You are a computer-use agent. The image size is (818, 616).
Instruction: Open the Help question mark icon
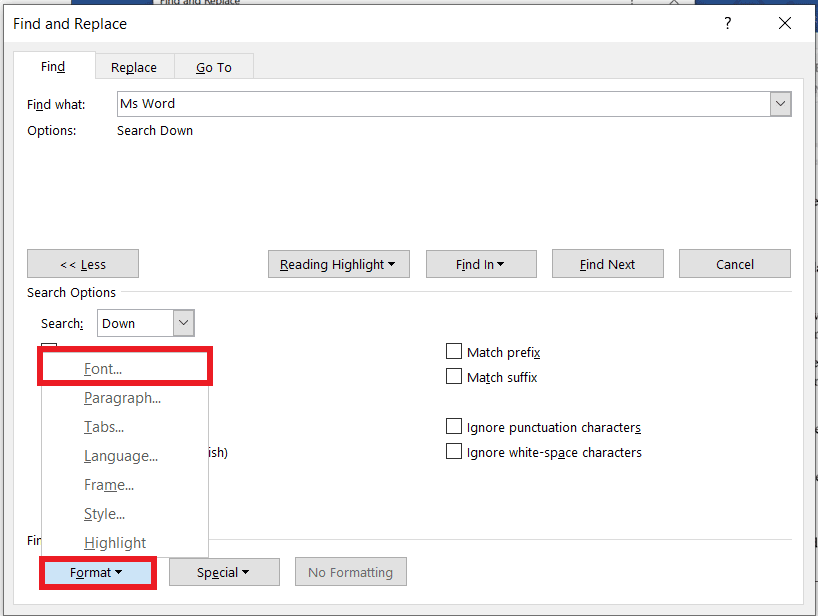(727, 23)
